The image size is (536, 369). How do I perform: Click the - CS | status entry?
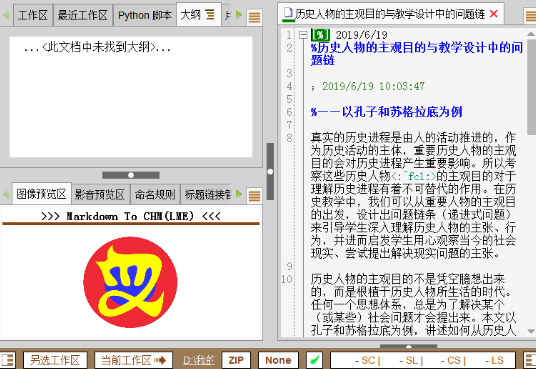pyautogui.click(x=453, y=360)
